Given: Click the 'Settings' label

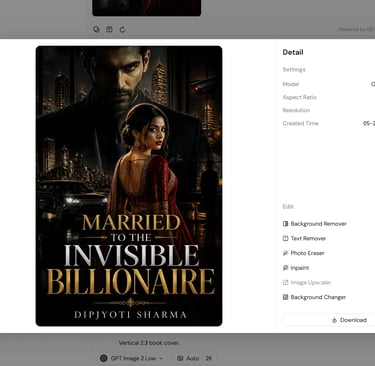Looking at the screenshot, I should tap(294, 69).
